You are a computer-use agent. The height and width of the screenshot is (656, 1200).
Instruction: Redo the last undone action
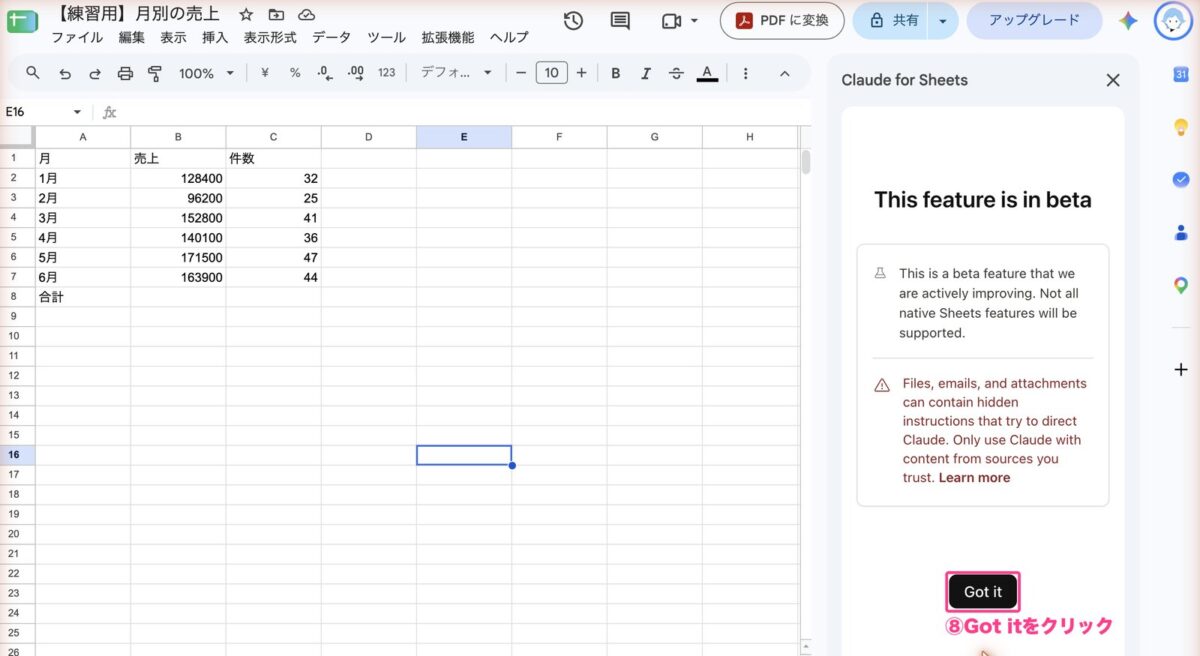[x=95, y=73]
